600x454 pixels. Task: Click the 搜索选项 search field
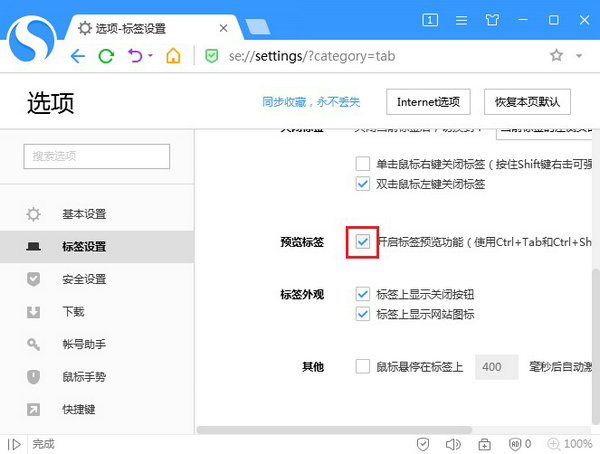pos(96,156)
